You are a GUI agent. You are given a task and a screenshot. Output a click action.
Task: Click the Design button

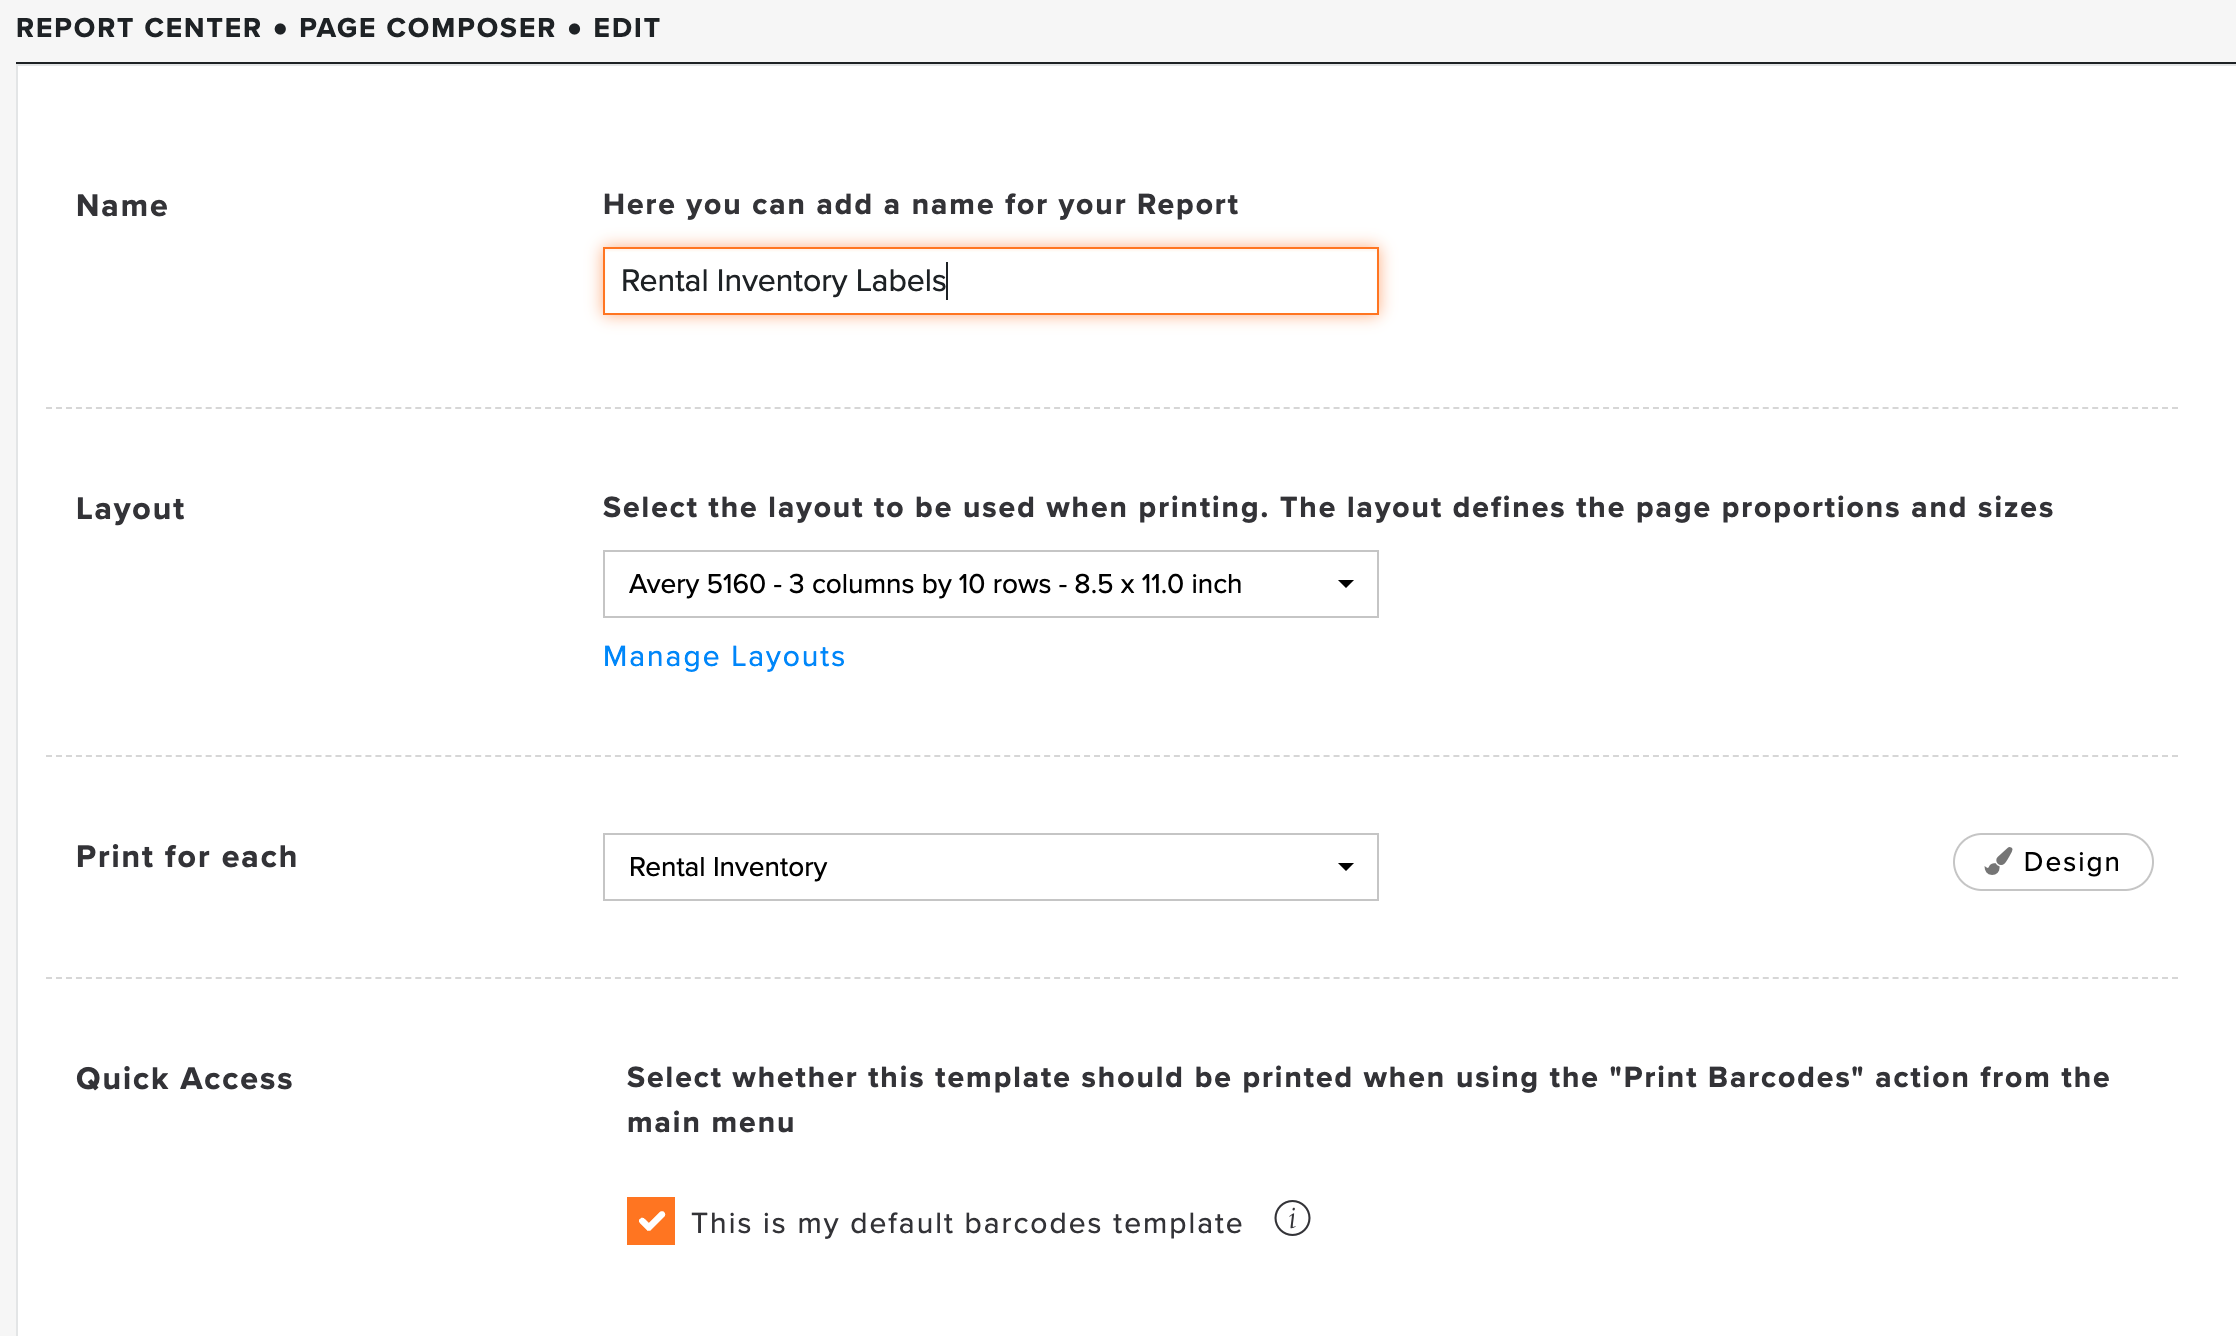point(2052,862)
